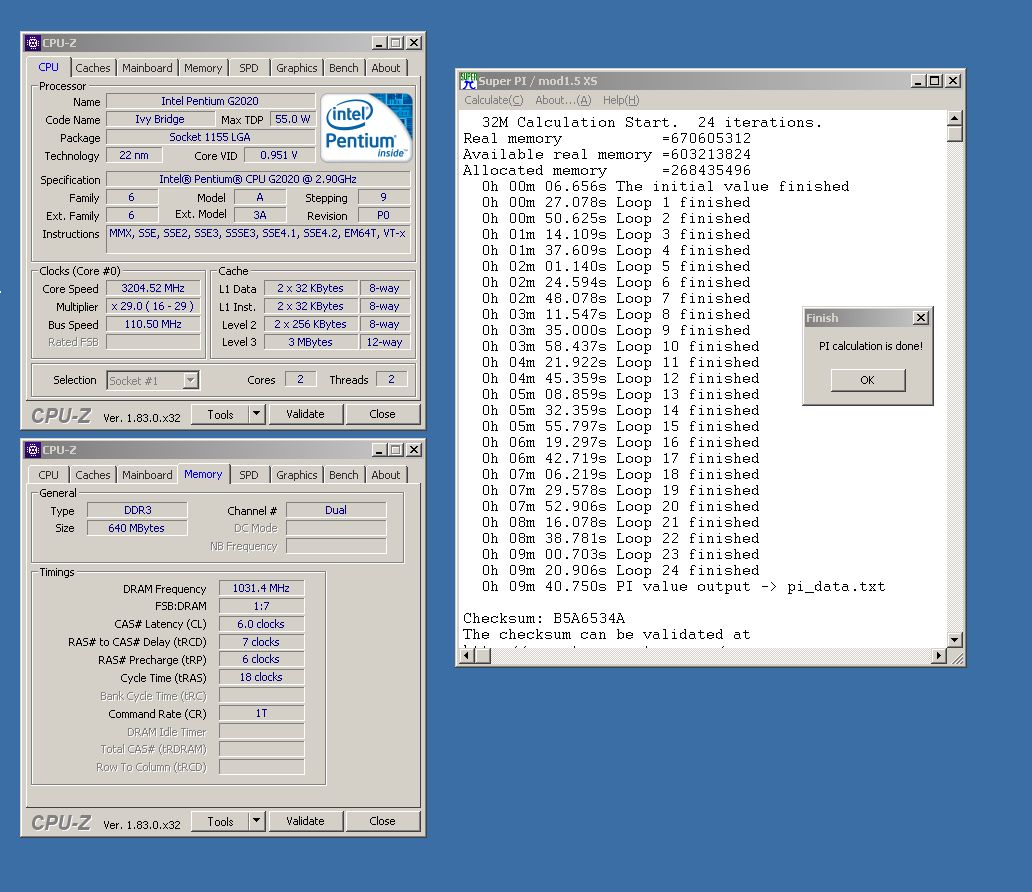The width and height of the screenshot is (1032, 892).
Task: Open the Caches tab in the top CPU-Z window
Action: 93,68
